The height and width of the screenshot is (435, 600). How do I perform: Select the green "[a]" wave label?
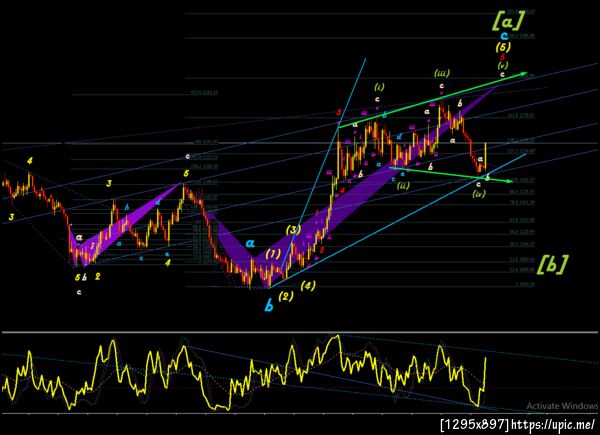507,21
